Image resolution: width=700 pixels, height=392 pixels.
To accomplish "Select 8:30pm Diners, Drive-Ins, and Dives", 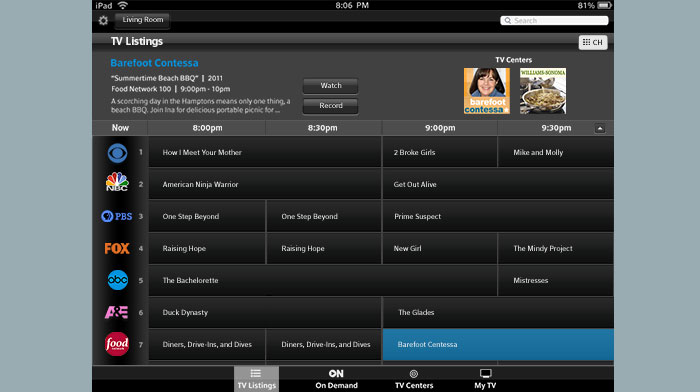I will coord(324,345).
